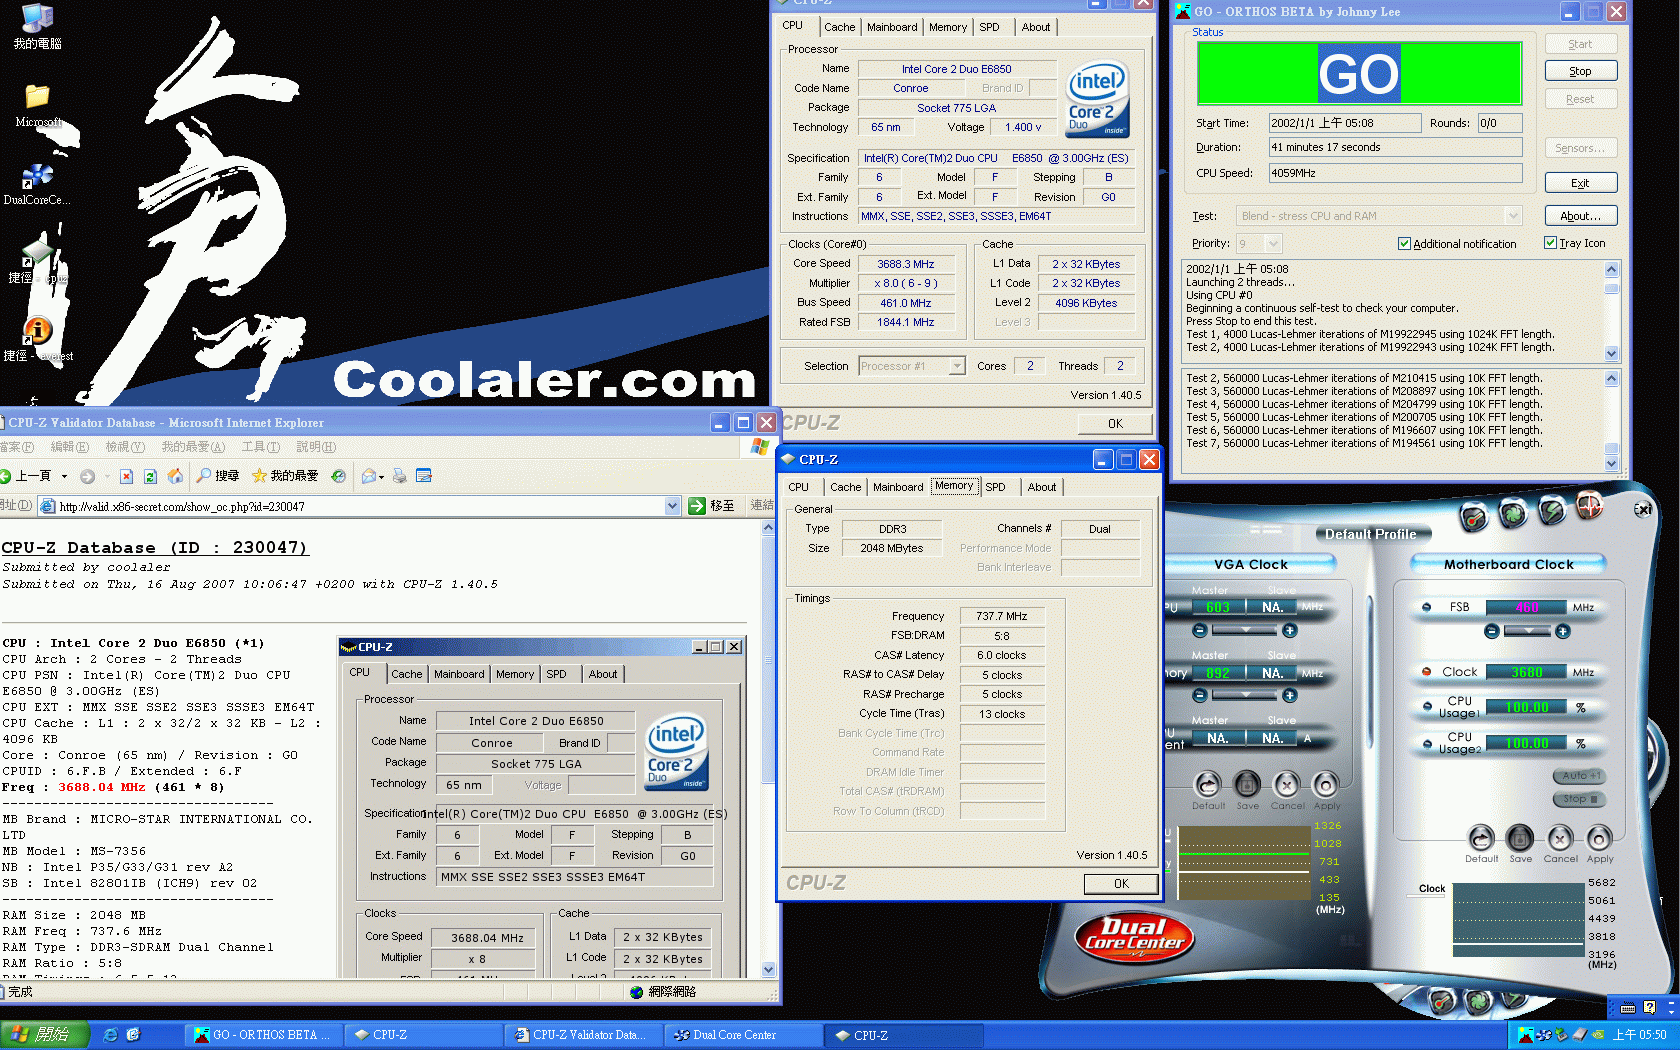This screenshot has height=1050, width=1680.
Task: Open About tab in CPU-Z memory Timings window
Action: coord(1042,487)
